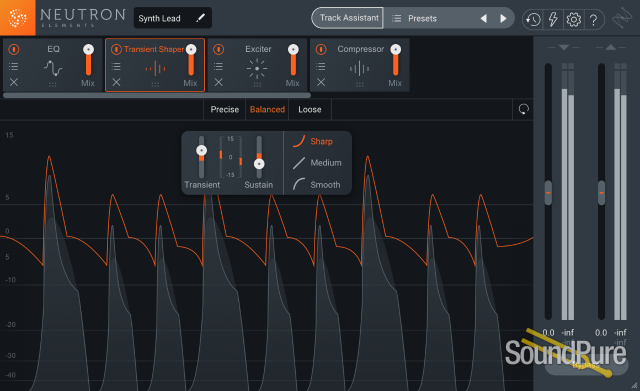Remove the EQ module
Viewport: 640px width, 391px height.
[x=14, y=82]
